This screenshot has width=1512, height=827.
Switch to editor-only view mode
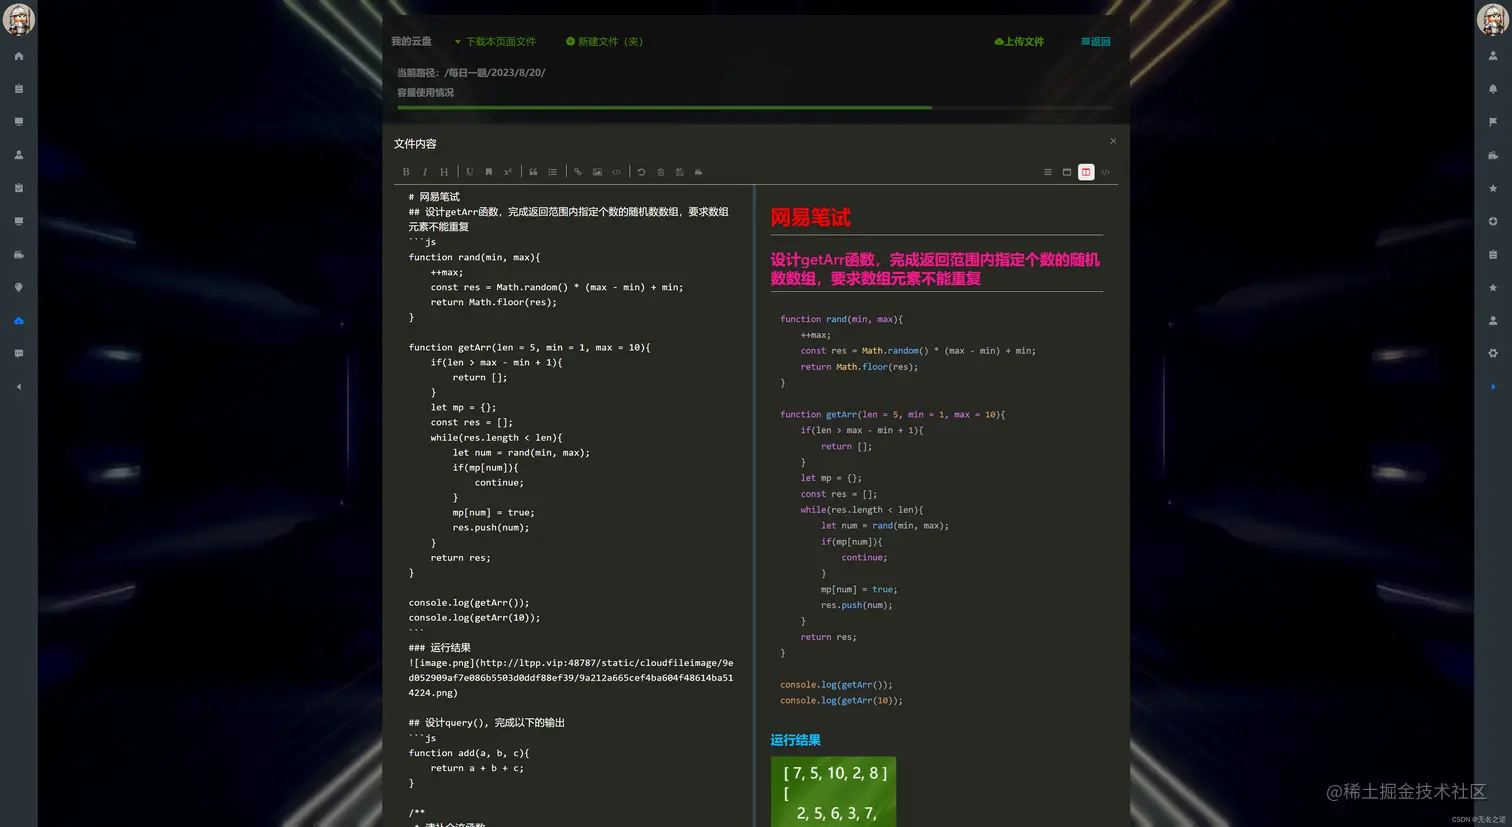coord(1066,172)
